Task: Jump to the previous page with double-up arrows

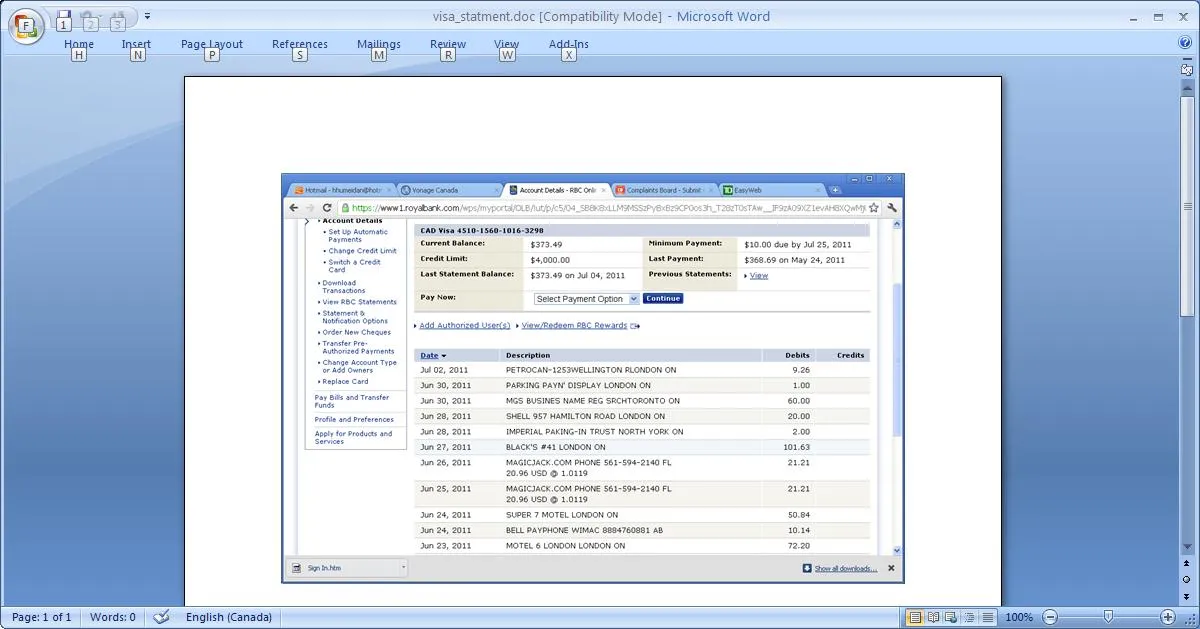Action: [x=1187, y=565]
